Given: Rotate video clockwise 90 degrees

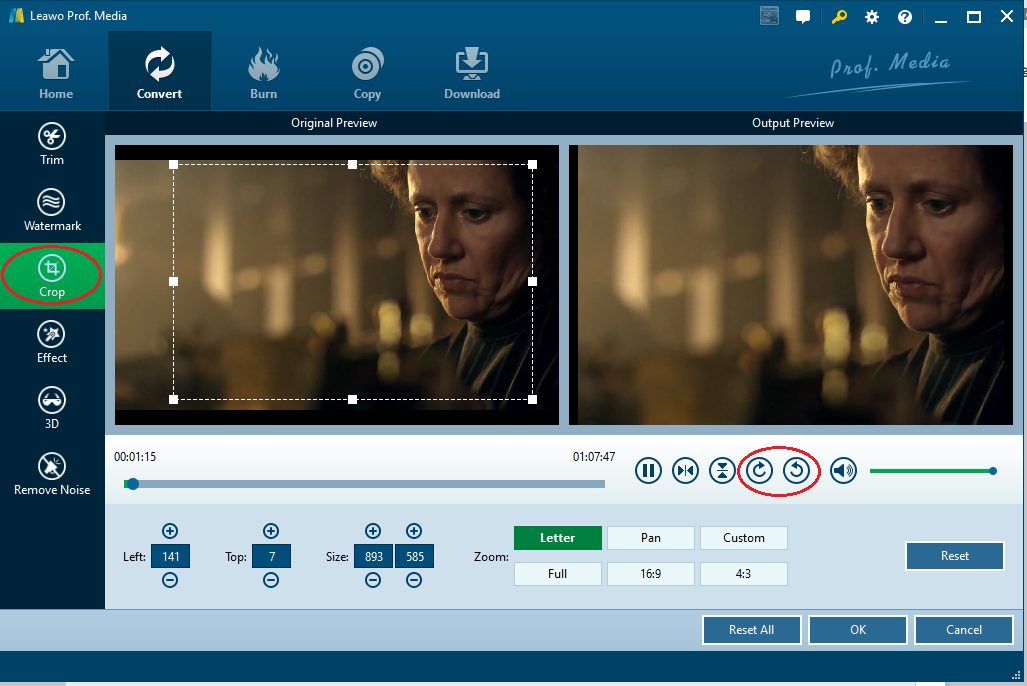Looking at the screenshot, I should [760, 470].
